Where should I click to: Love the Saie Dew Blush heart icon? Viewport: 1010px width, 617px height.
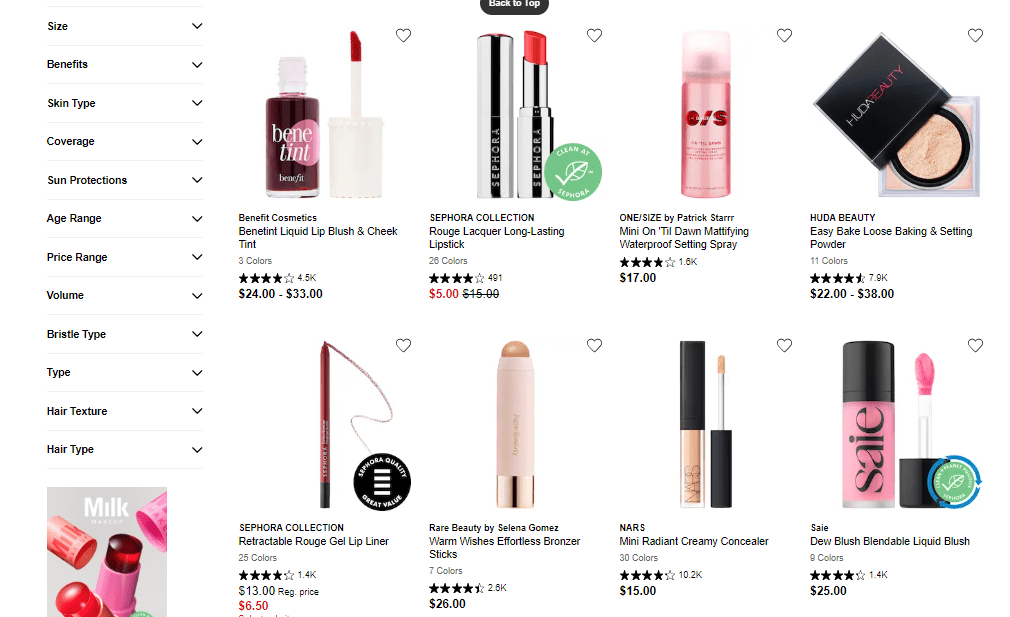pos(975,345)
